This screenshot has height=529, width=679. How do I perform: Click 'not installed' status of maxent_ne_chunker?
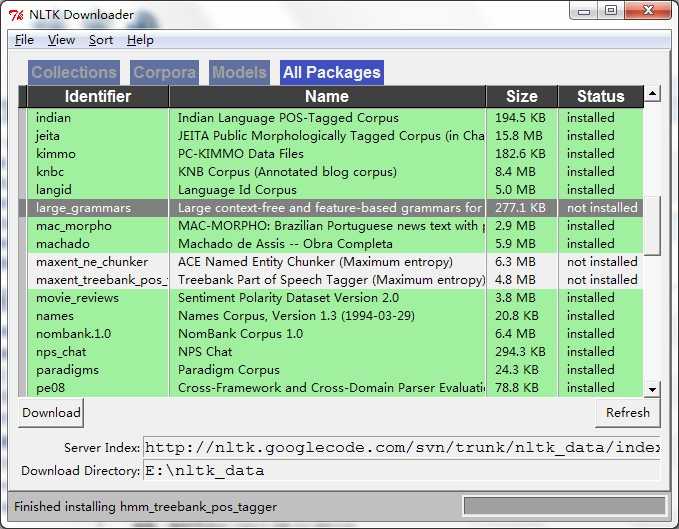point(602,262)
